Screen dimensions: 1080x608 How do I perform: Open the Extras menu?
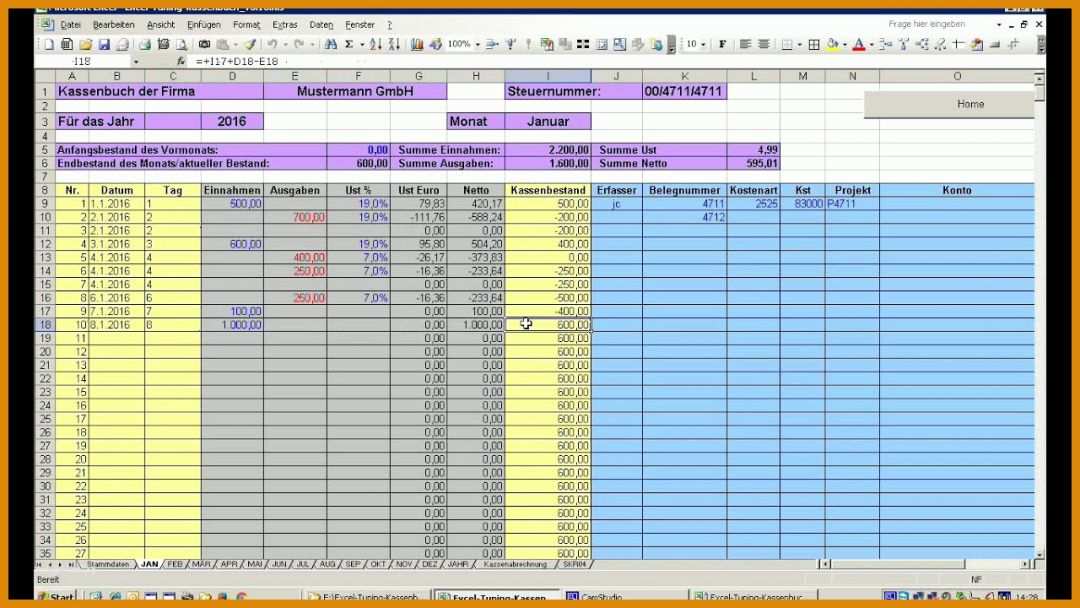click(285, 25)
